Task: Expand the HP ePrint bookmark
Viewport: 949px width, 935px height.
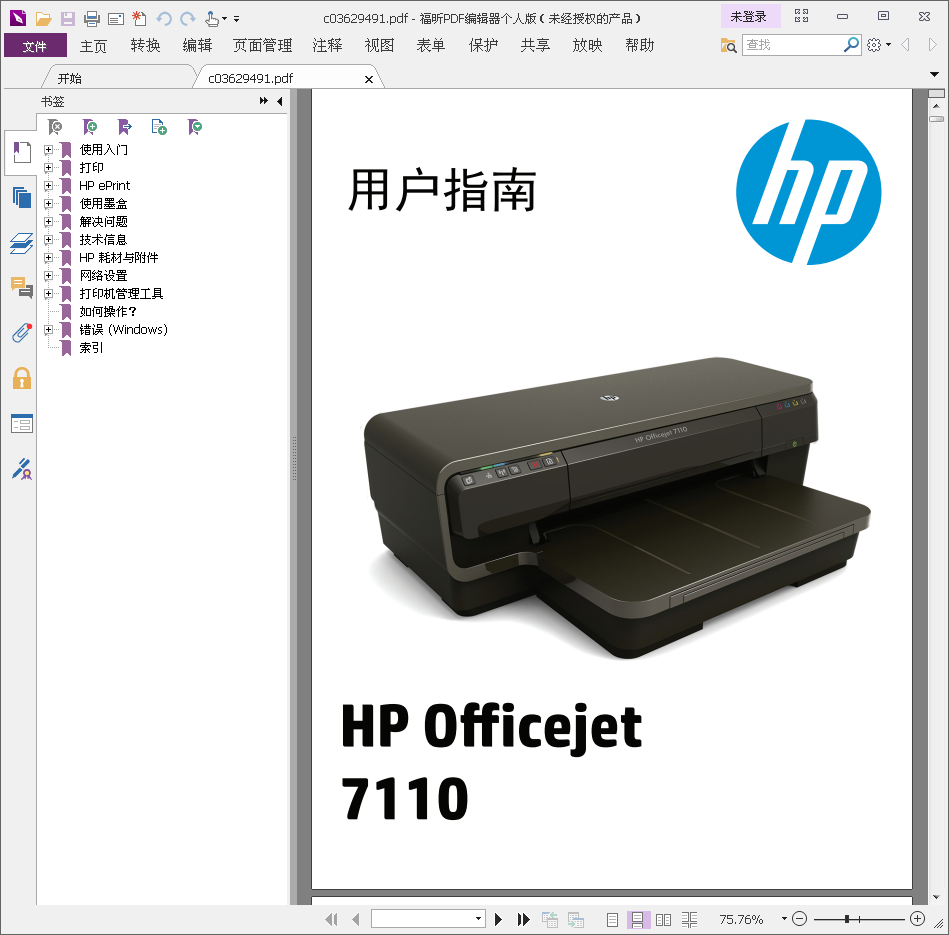Action: (48, 186)
